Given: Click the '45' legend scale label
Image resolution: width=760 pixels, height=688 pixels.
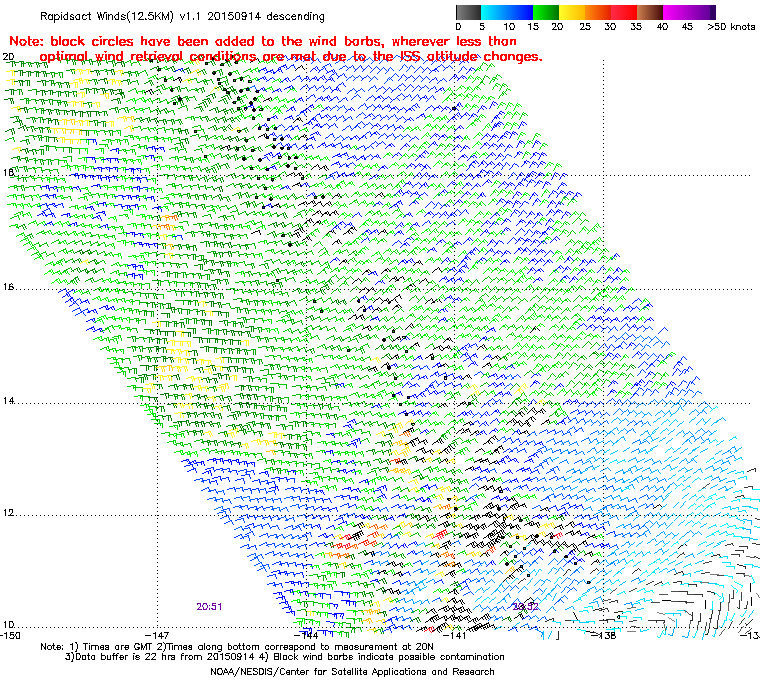Looking at the screenshot, I should [687, 27].
